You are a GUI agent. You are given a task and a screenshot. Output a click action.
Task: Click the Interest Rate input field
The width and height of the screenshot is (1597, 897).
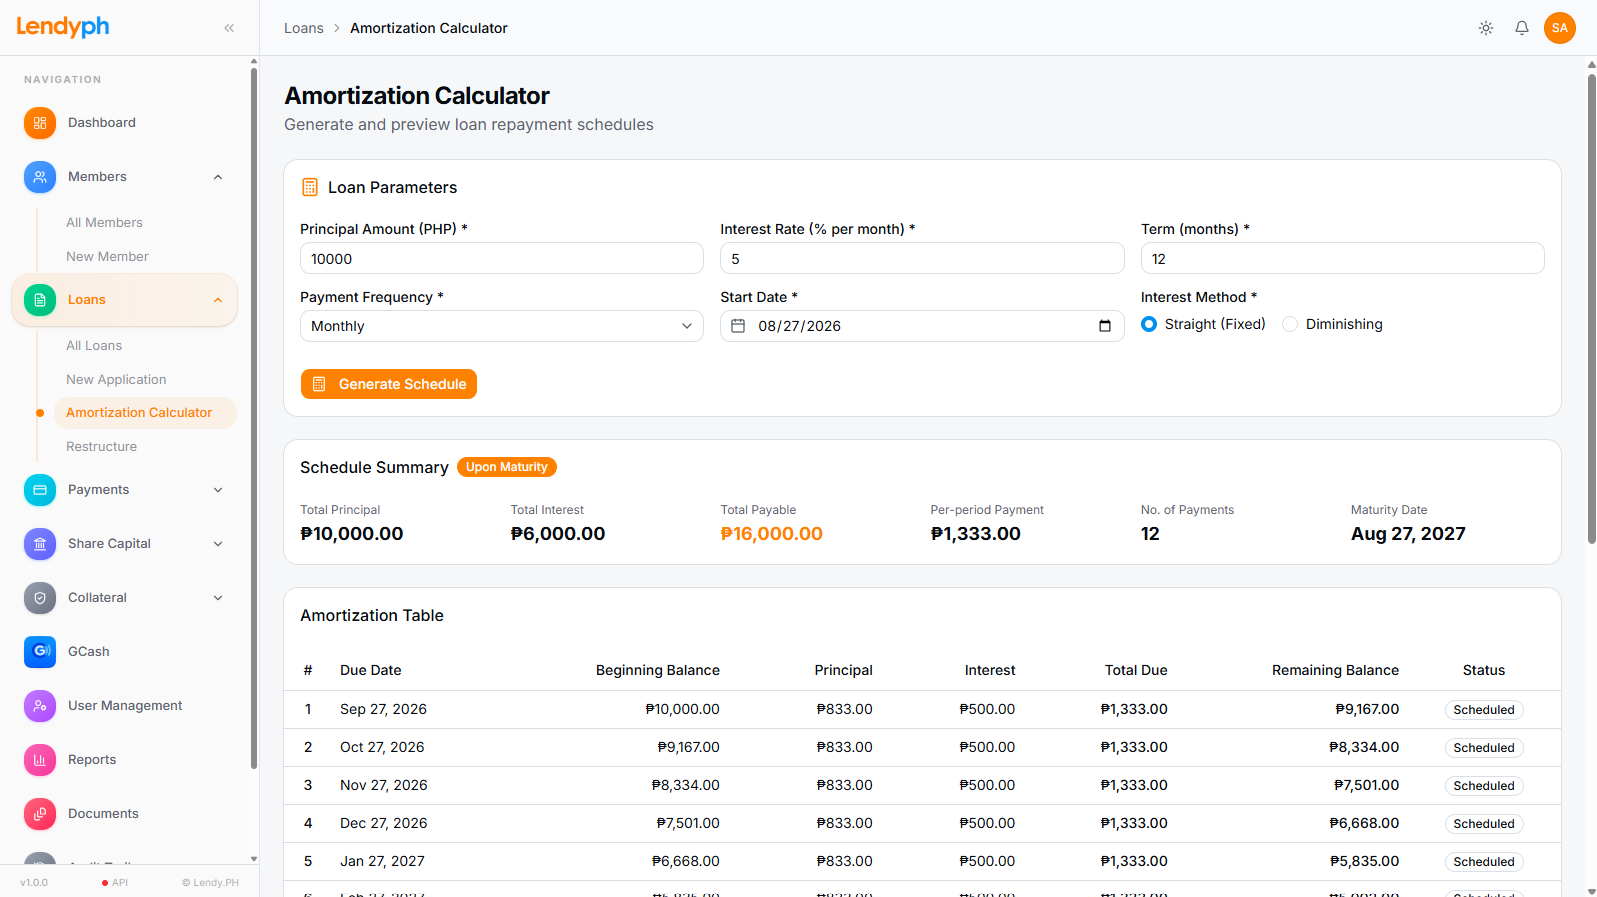[x=922, y=258]
